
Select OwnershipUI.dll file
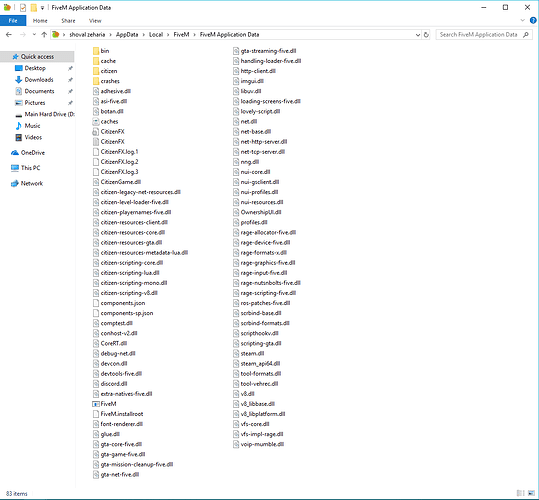[x=257, y=212]
